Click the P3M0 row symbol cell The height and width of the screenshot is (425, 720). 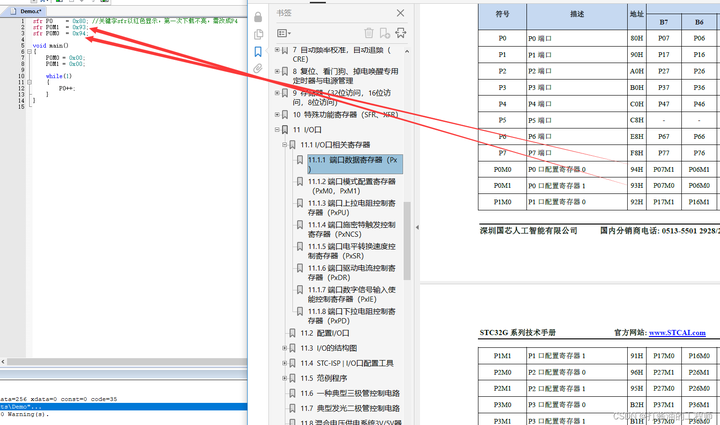point(502,405)
